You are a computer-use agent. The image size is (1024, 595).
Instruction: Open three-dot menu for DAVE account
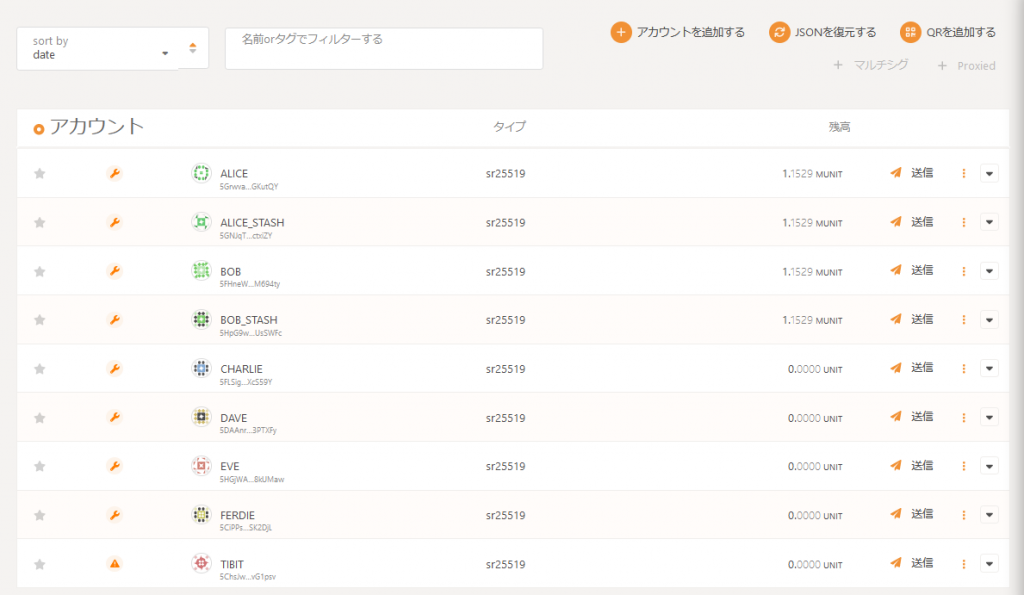[964, 417]
